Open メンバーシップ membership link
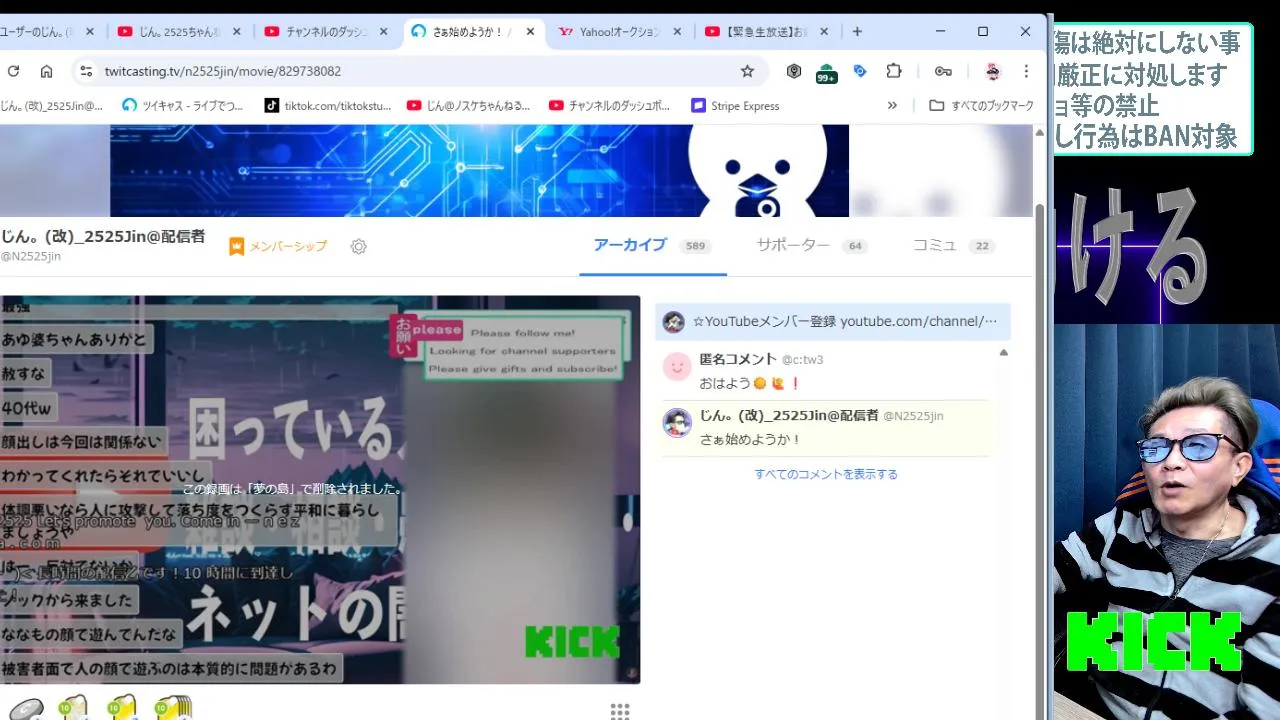 point(278,246)
